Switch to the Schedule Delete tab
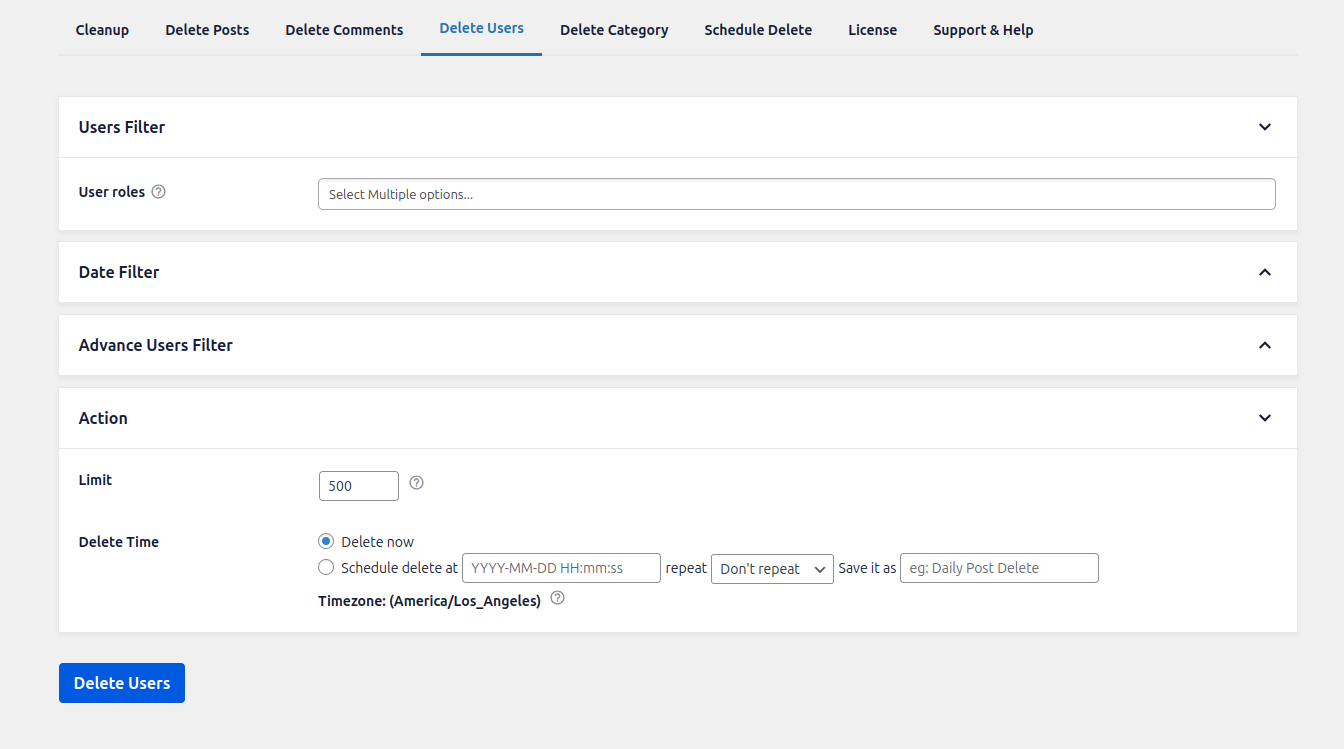 (x=758, y=30)
